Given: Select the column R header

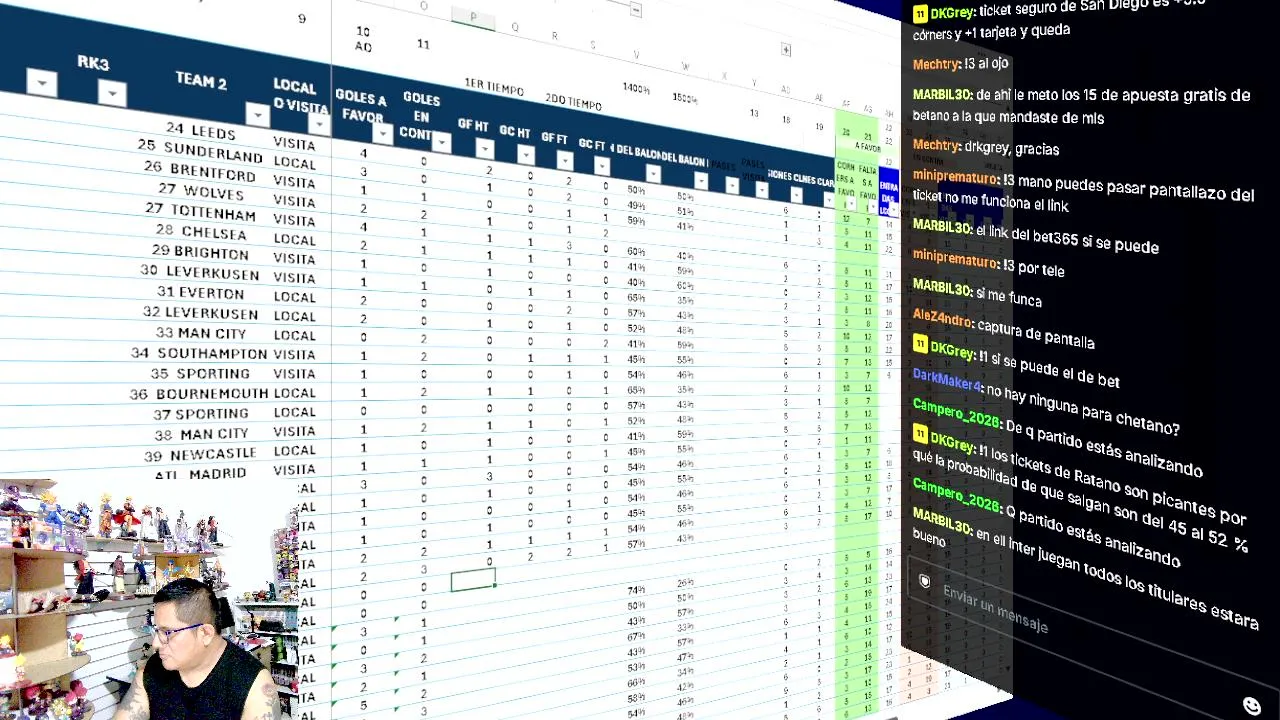Looking at the screenshot, I should 555,35.
